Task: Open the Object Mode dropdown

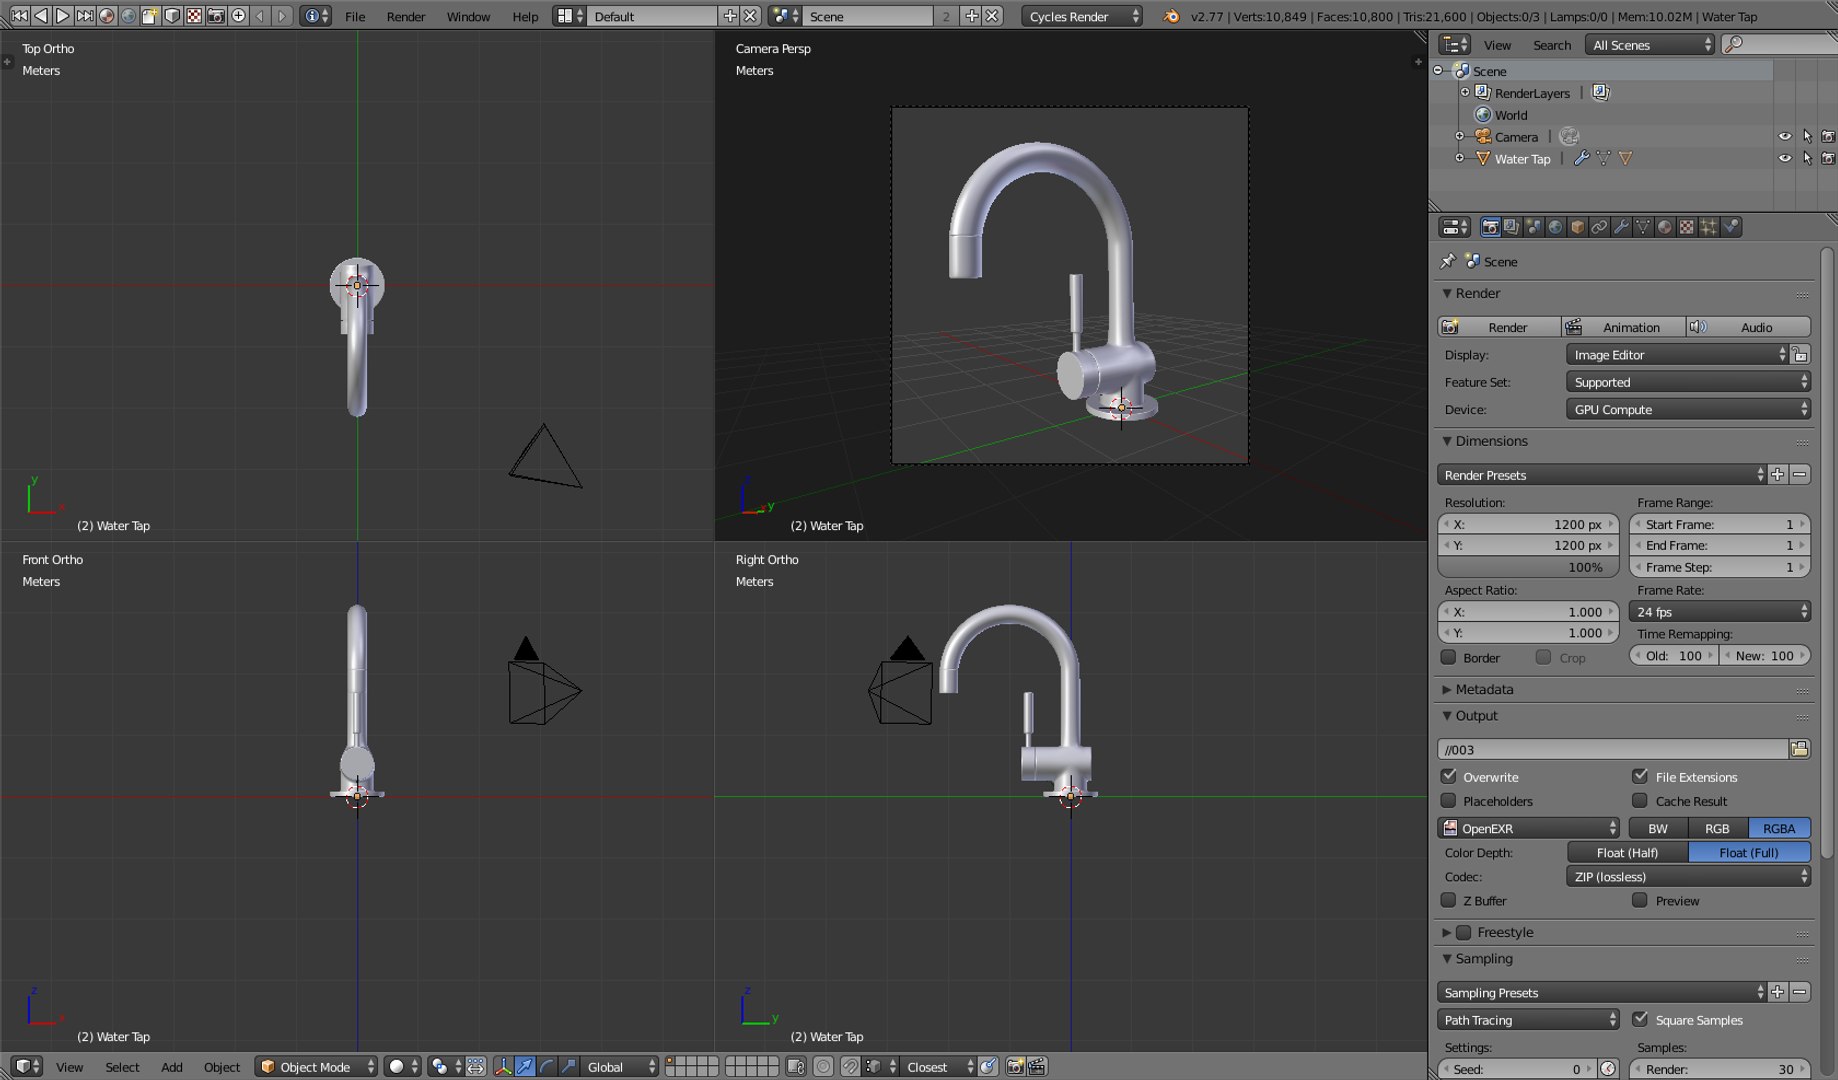Action: pyautogui.click(x=316, y=1067)
